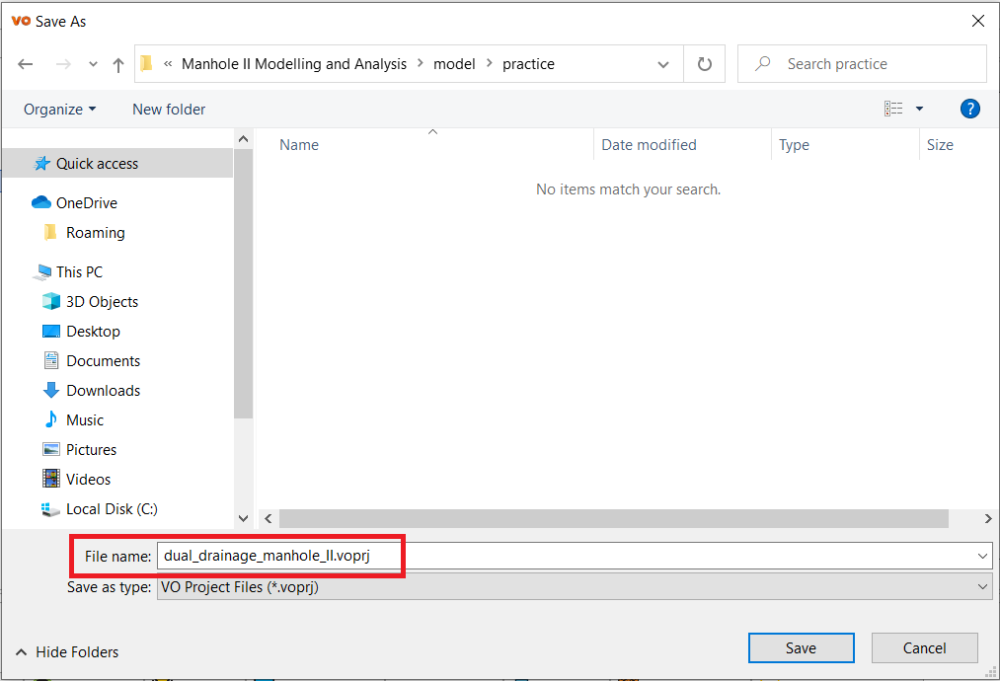
Task: Click the Cancel button
Action: click(924, 648)
